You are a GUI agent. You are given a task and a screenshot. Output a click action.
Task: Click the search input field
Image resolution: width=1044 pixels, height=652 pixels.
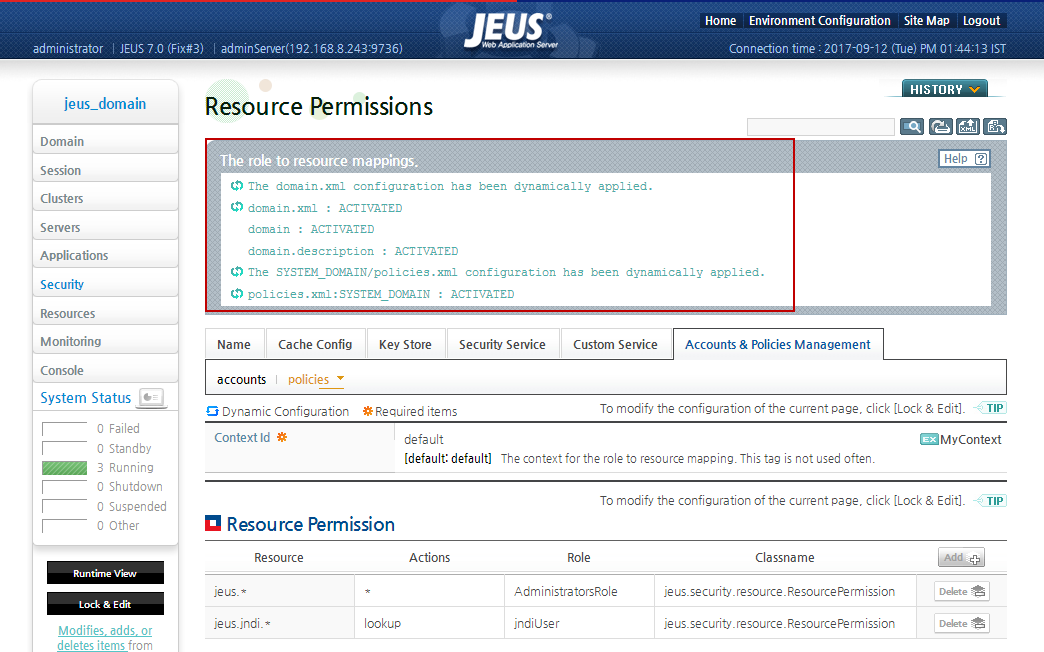(x=820, y=127)
